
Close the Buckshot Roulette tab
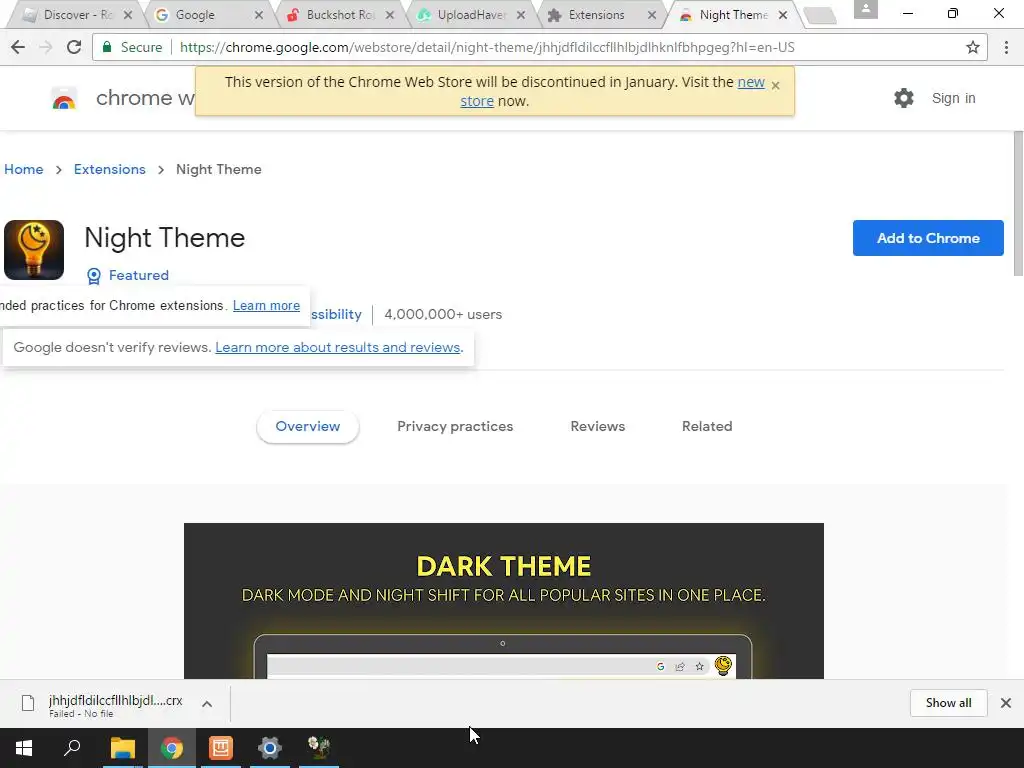tap(390, 14)
